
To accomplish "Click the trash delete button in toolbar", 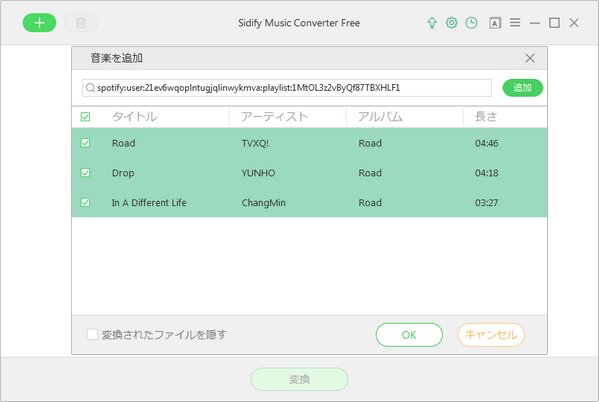I will pos(81,23).
